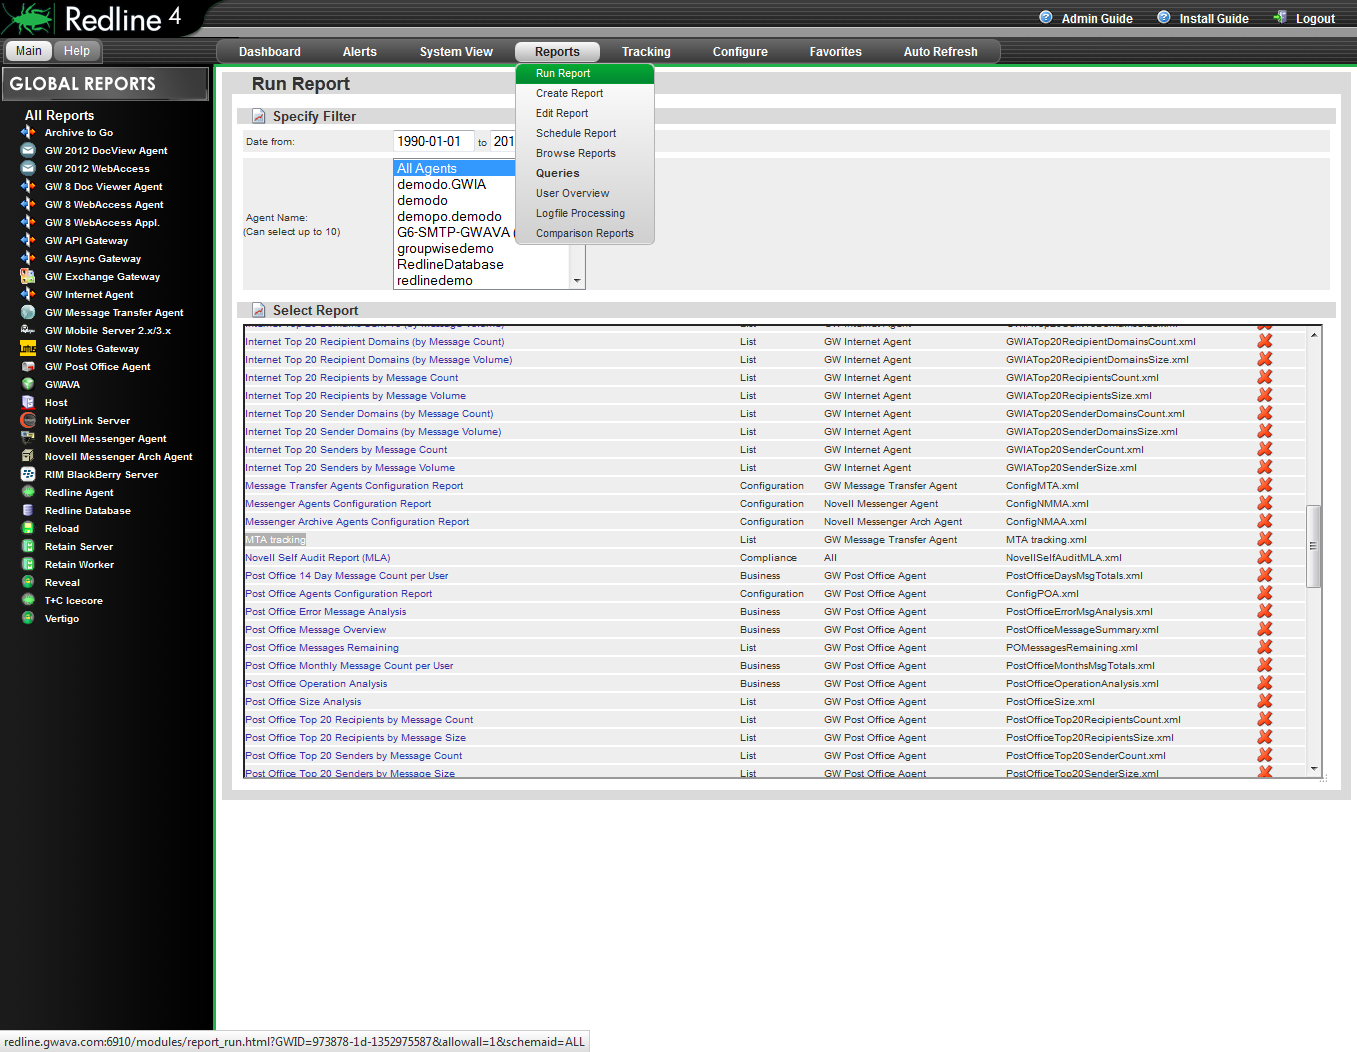Open Messenger Agents Configuration Report link
1357x1052 pixels.
[x=339, y=504]
